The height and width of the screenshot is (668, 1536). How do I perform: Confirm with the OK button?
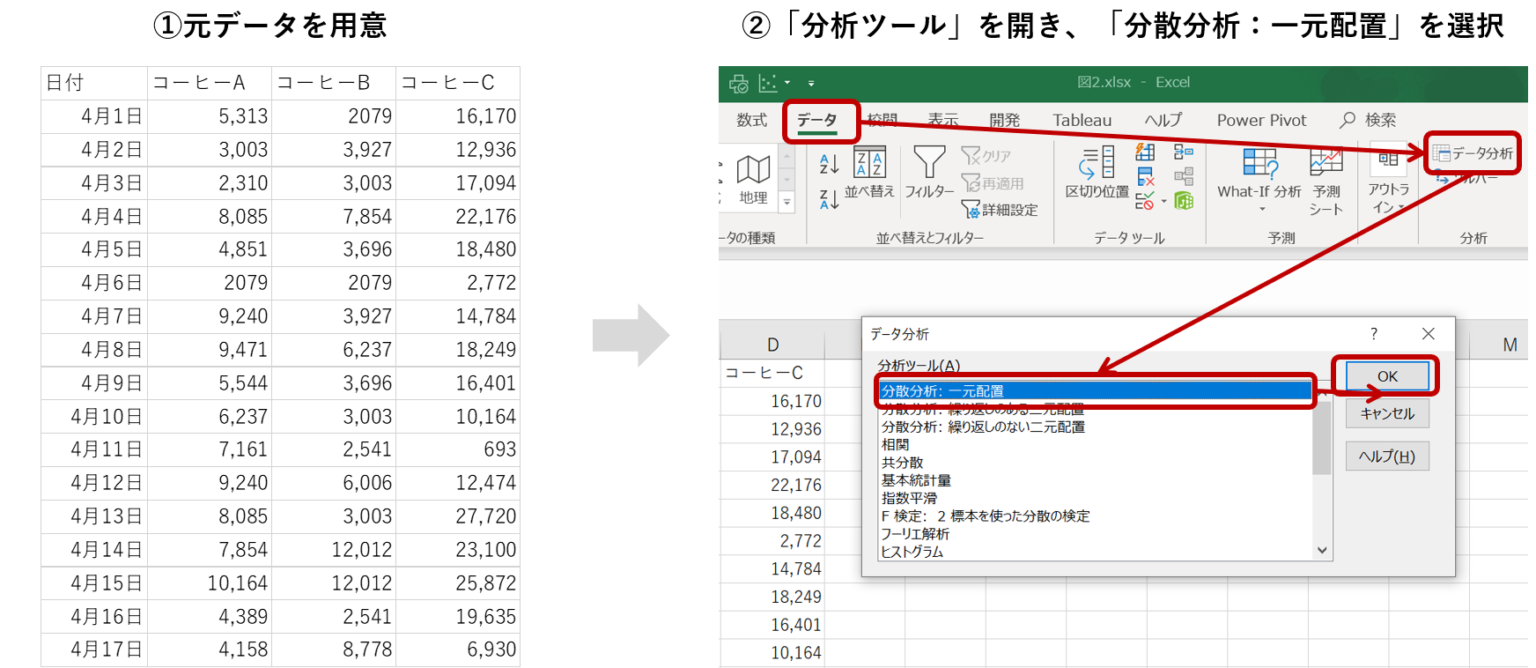click(x=1387, y=375)
